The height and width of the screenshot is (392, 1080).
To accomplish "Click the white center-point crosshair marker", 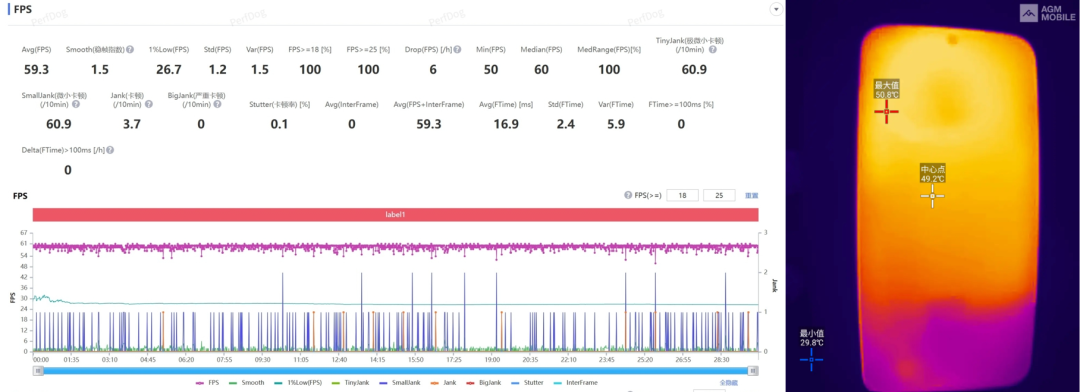I will (x=933, y=196).
